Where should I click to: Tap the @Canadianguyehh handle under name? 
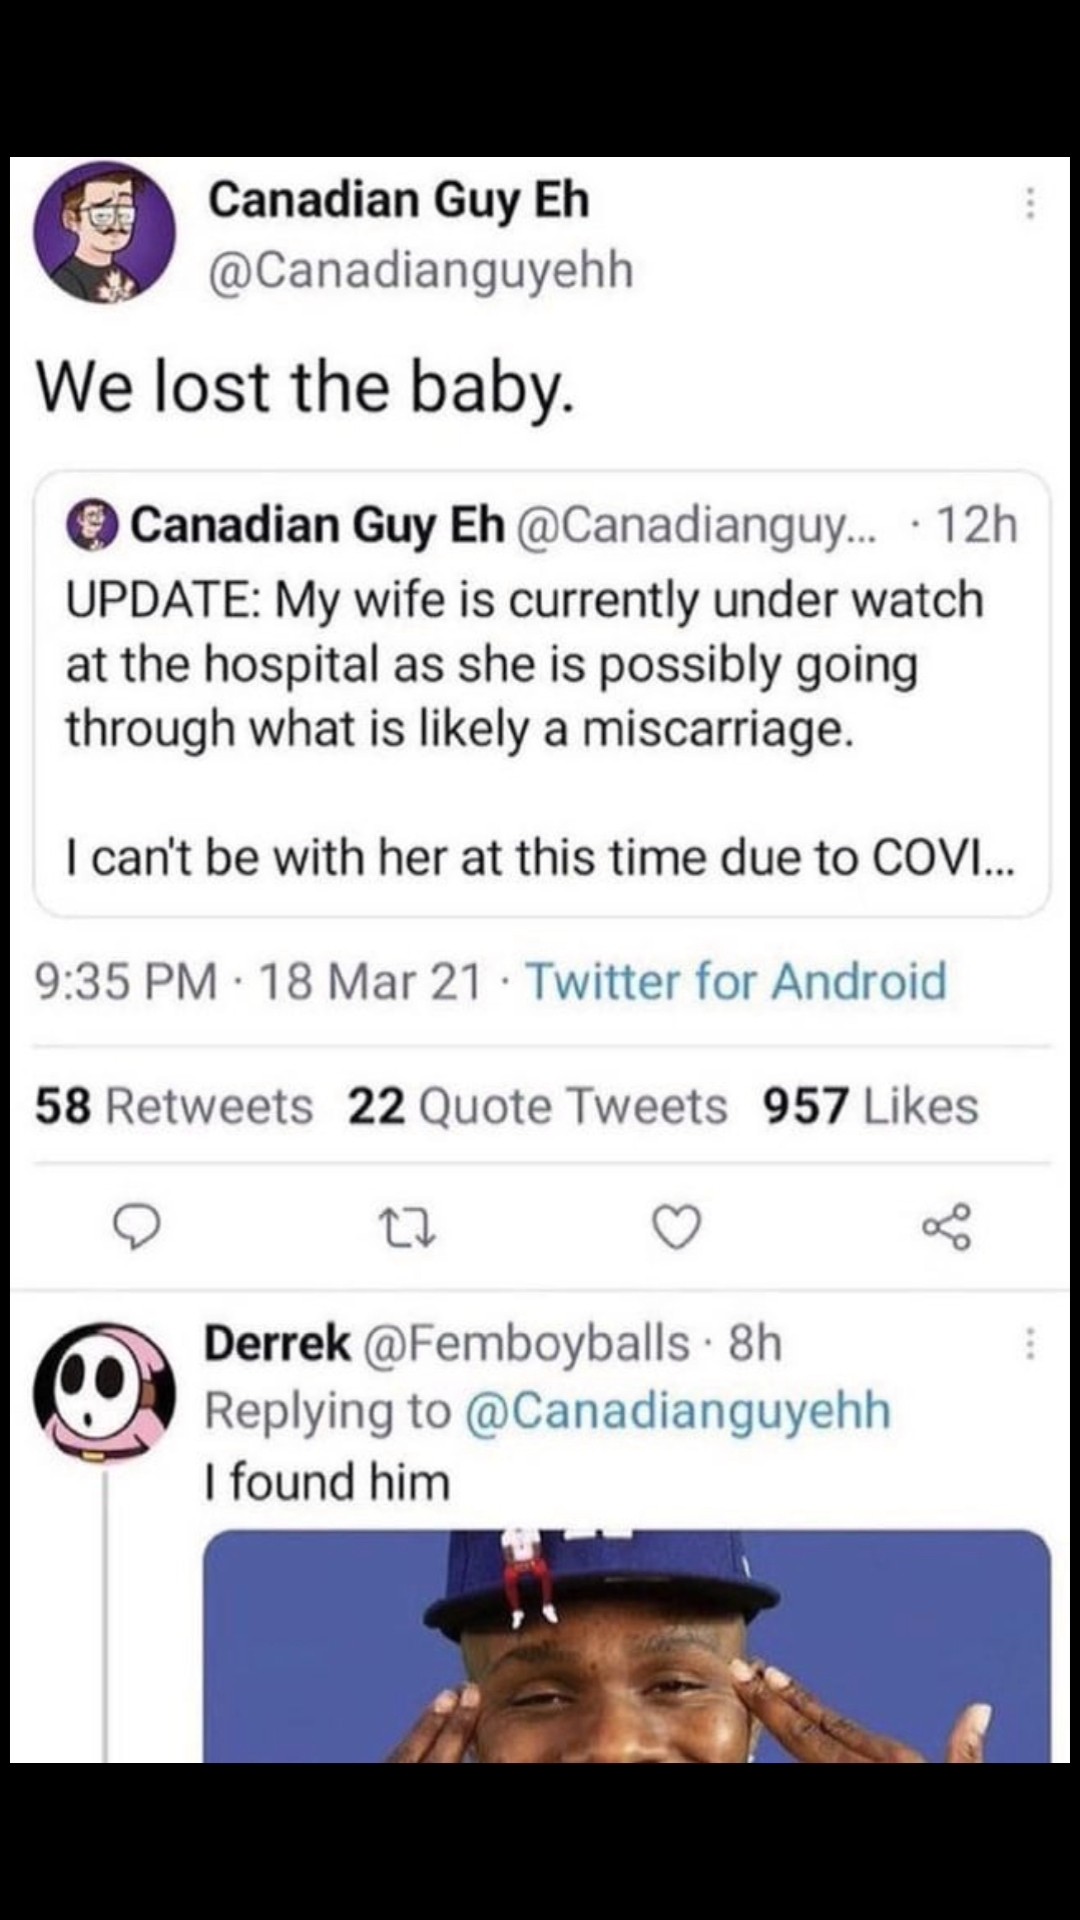420,270
